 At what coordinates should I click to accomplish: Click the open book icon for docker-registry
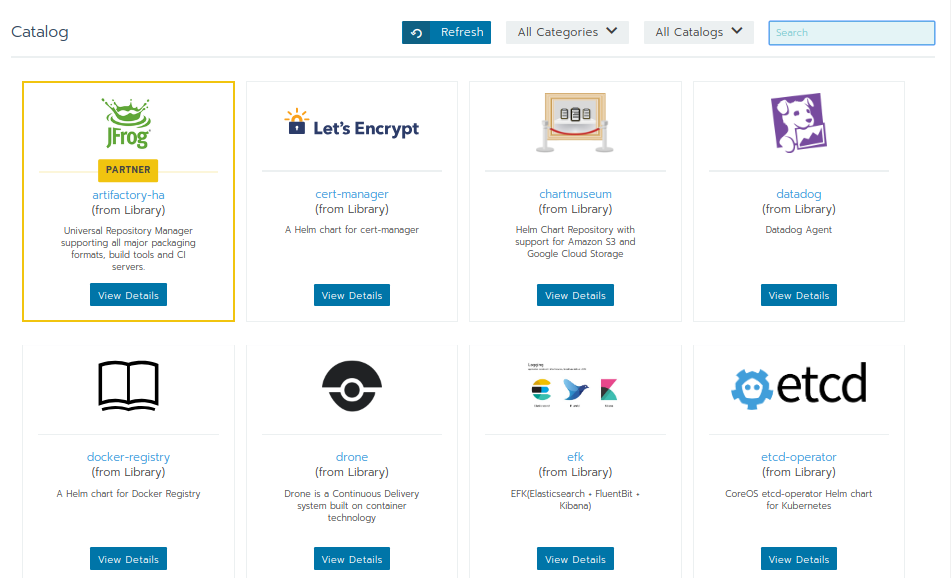tap(129, 386)
